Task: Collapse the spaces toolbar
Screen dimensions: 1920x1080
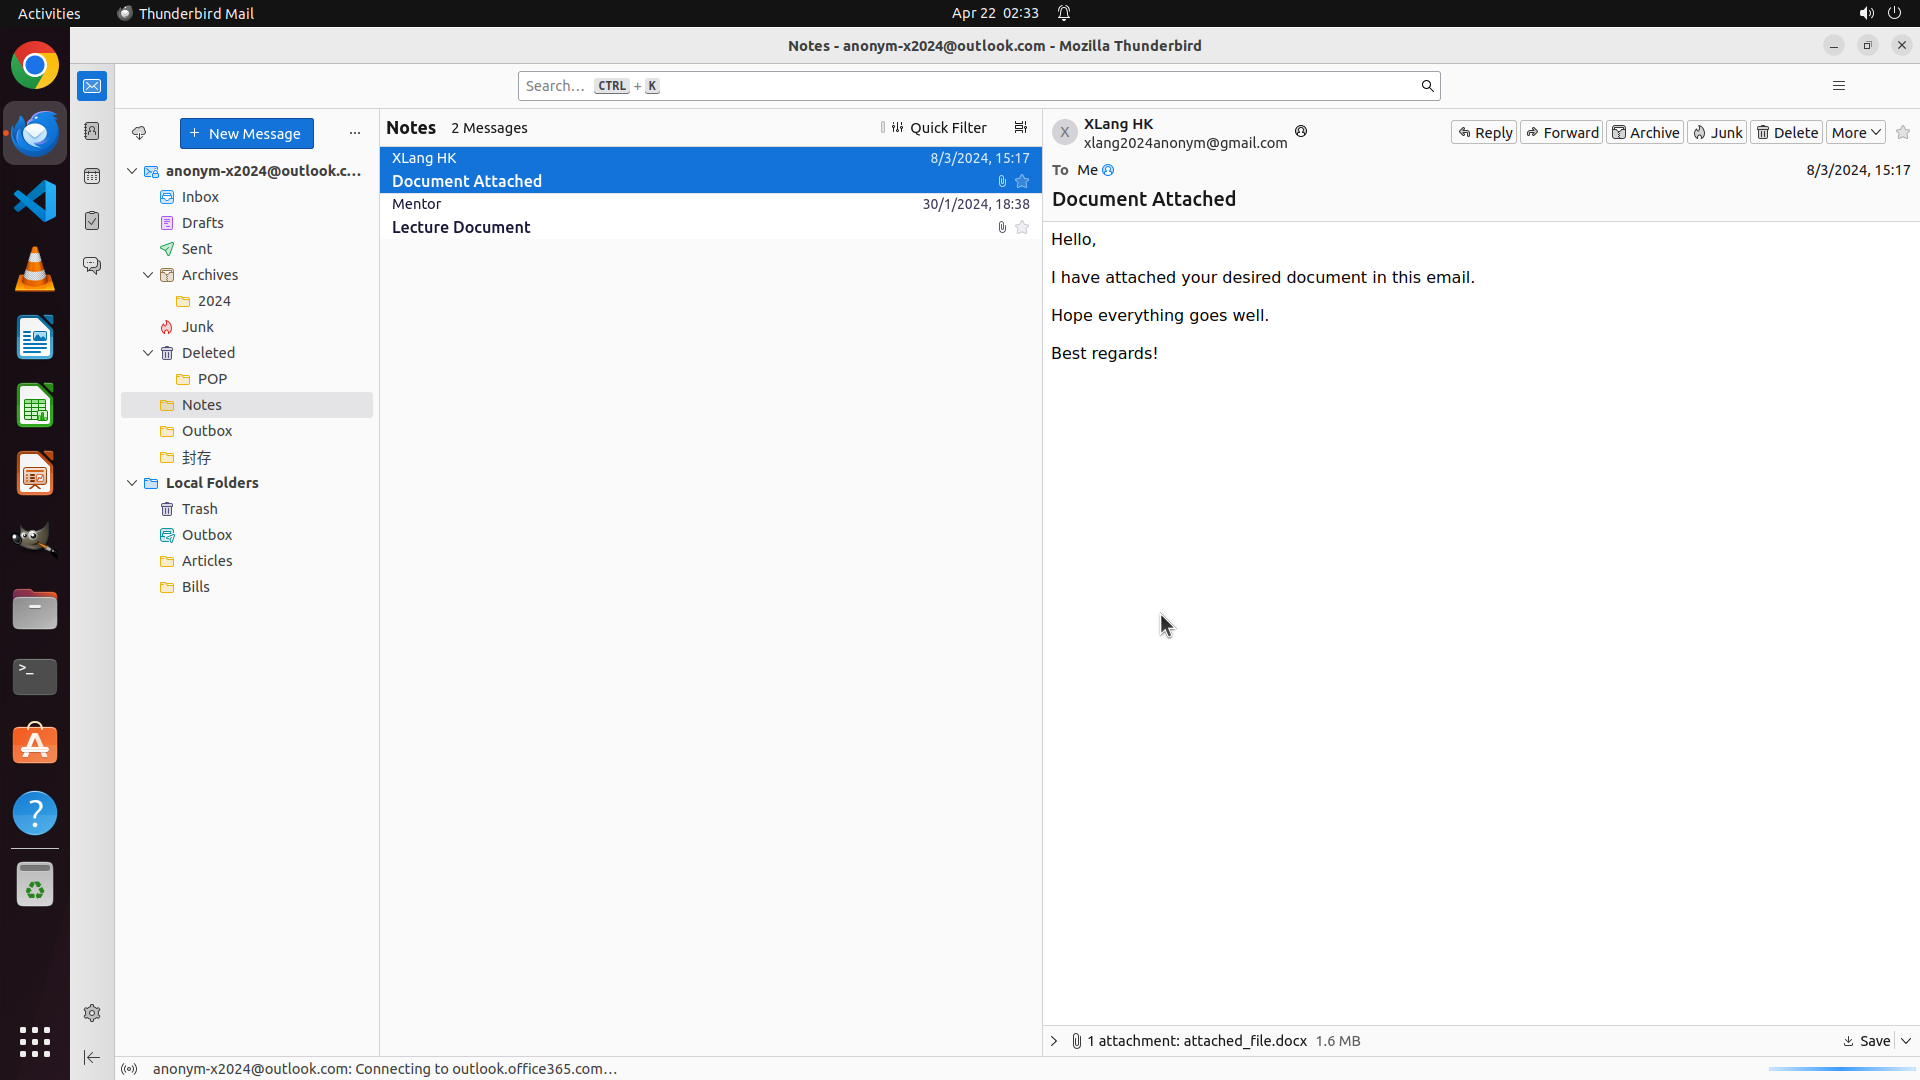Action: [x=92, y=1057]
